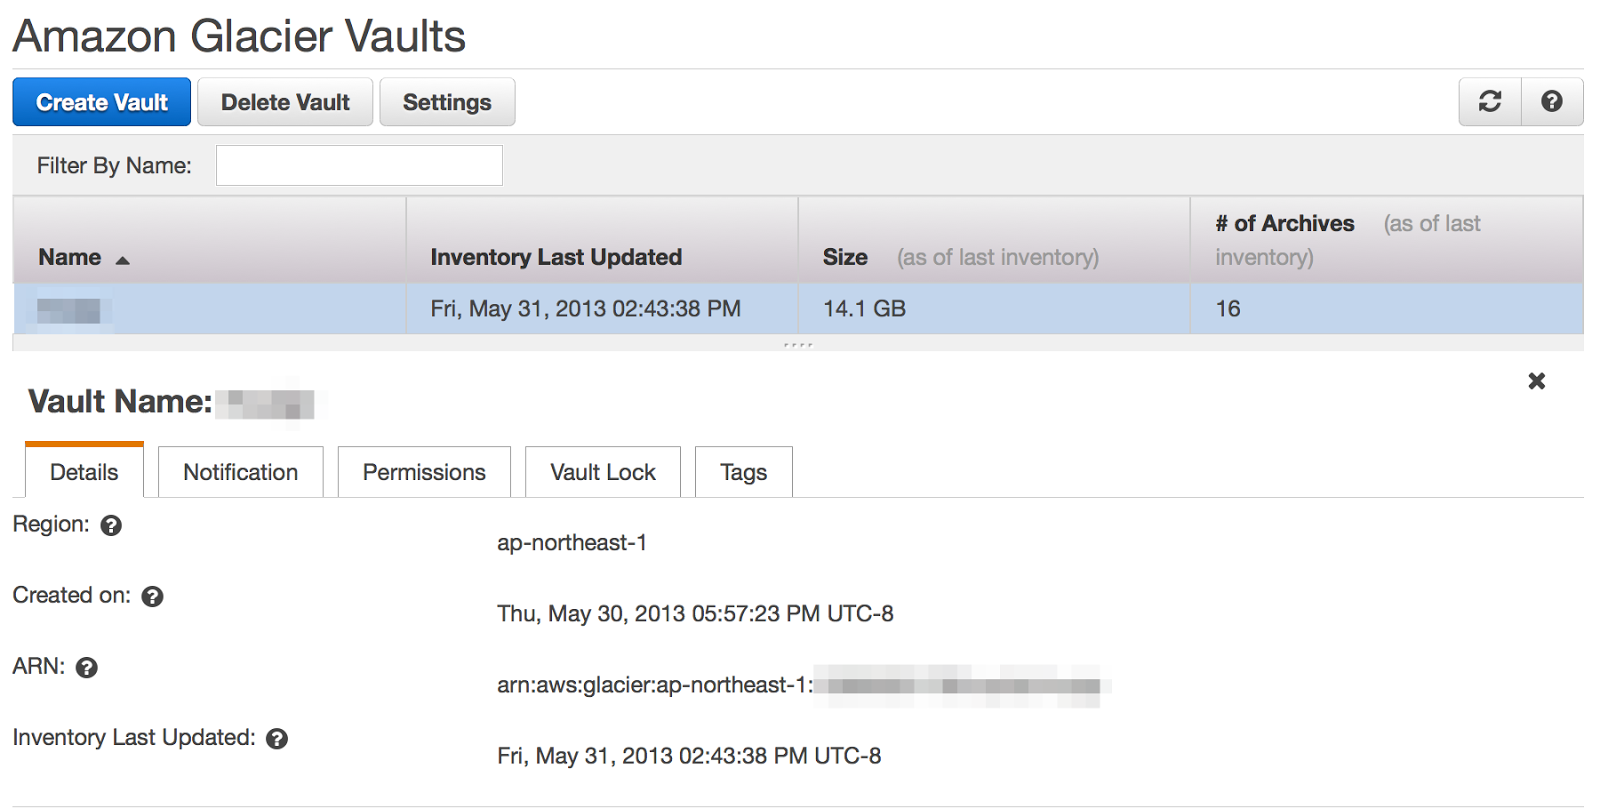Open the help question mark button
The height and width of the screenshot is (809, 1600).
pos(1552,102)
